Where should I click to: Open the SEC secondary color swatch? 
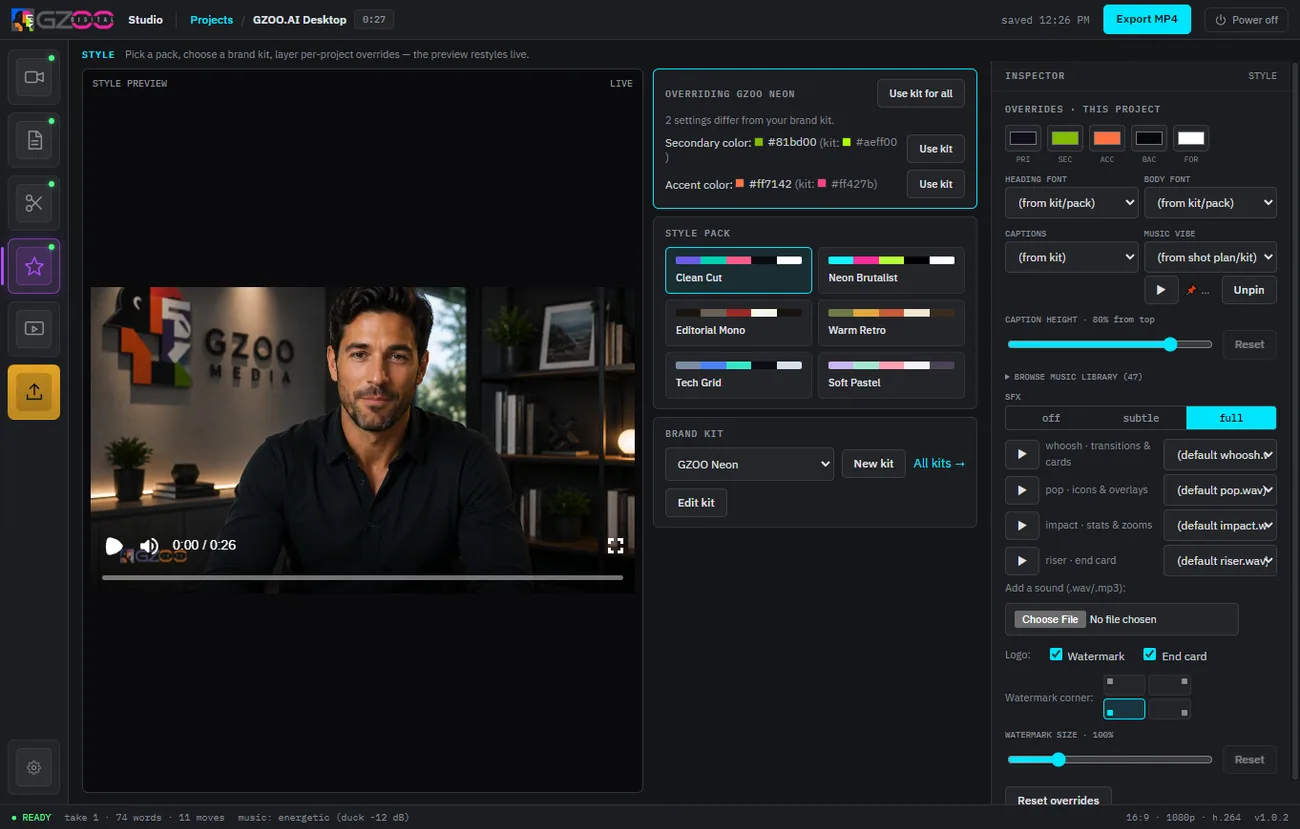coord(1065,138)
